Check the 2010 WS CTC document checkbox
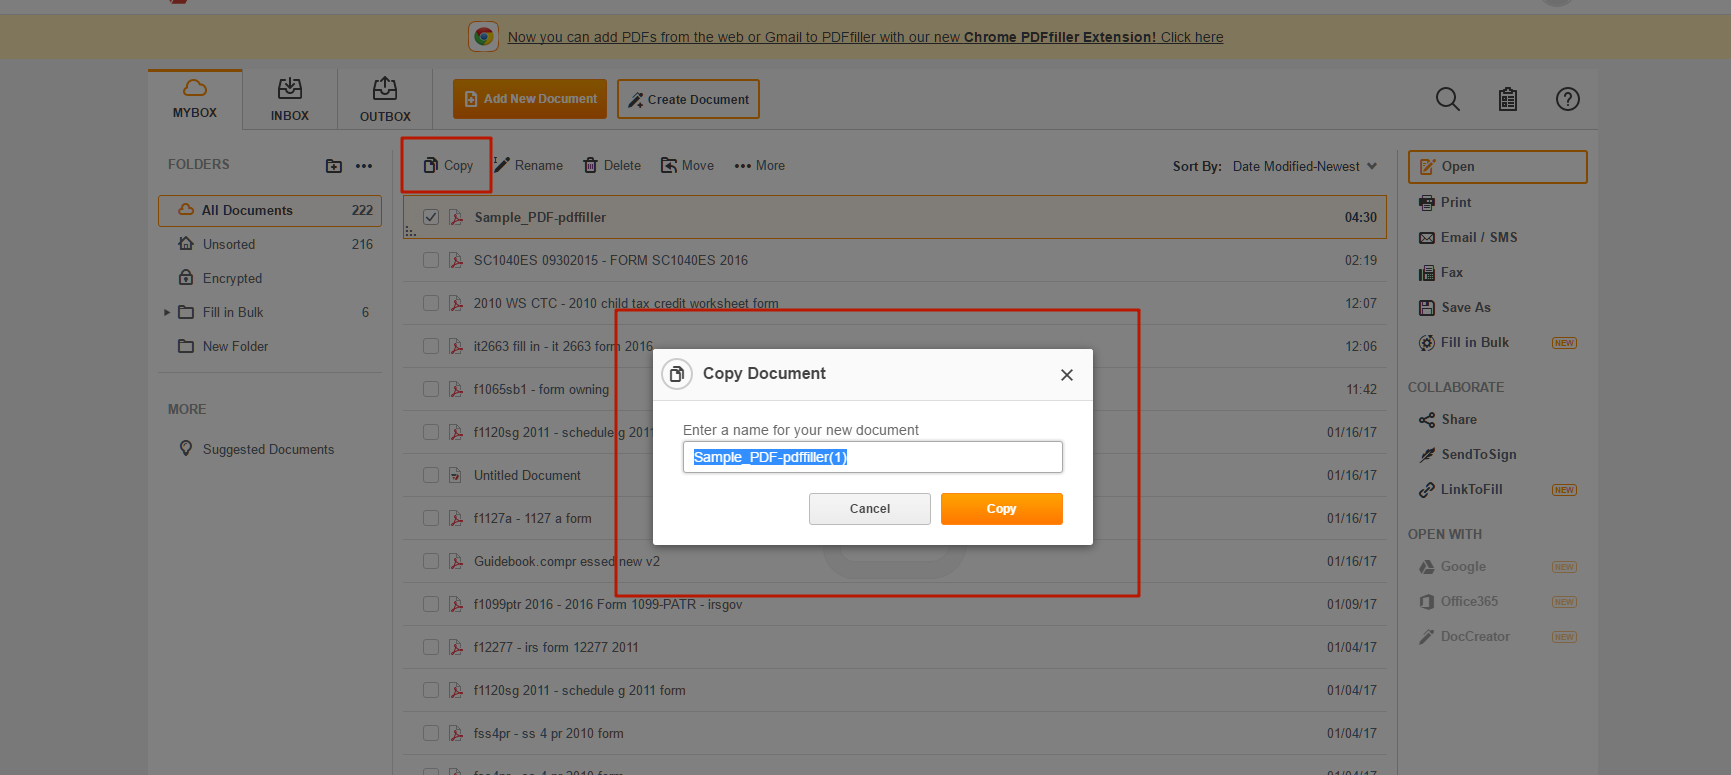This screenshot has height=775, width=1731. pyautogui.click(x=431, y=303)
